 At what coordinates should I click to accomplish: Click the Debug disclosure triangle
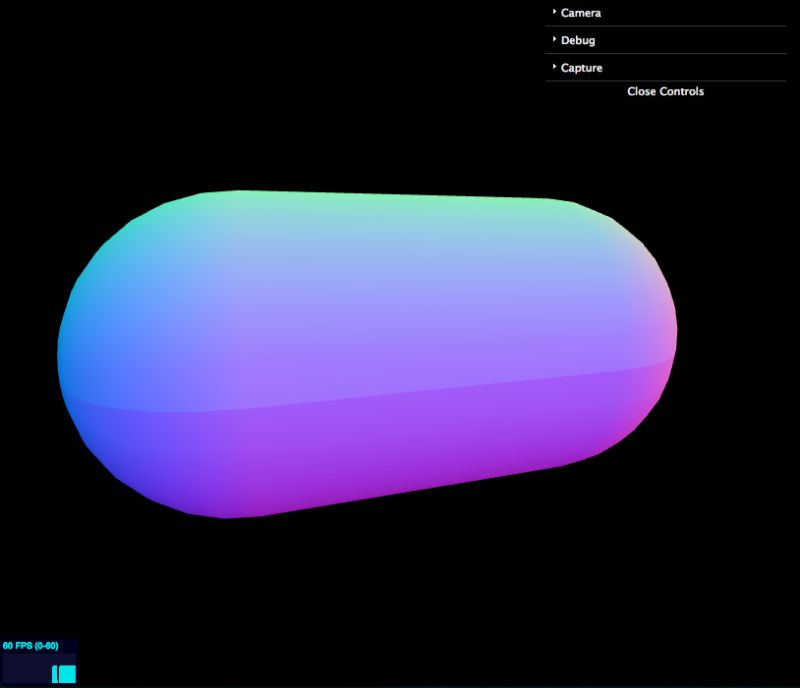552,40
